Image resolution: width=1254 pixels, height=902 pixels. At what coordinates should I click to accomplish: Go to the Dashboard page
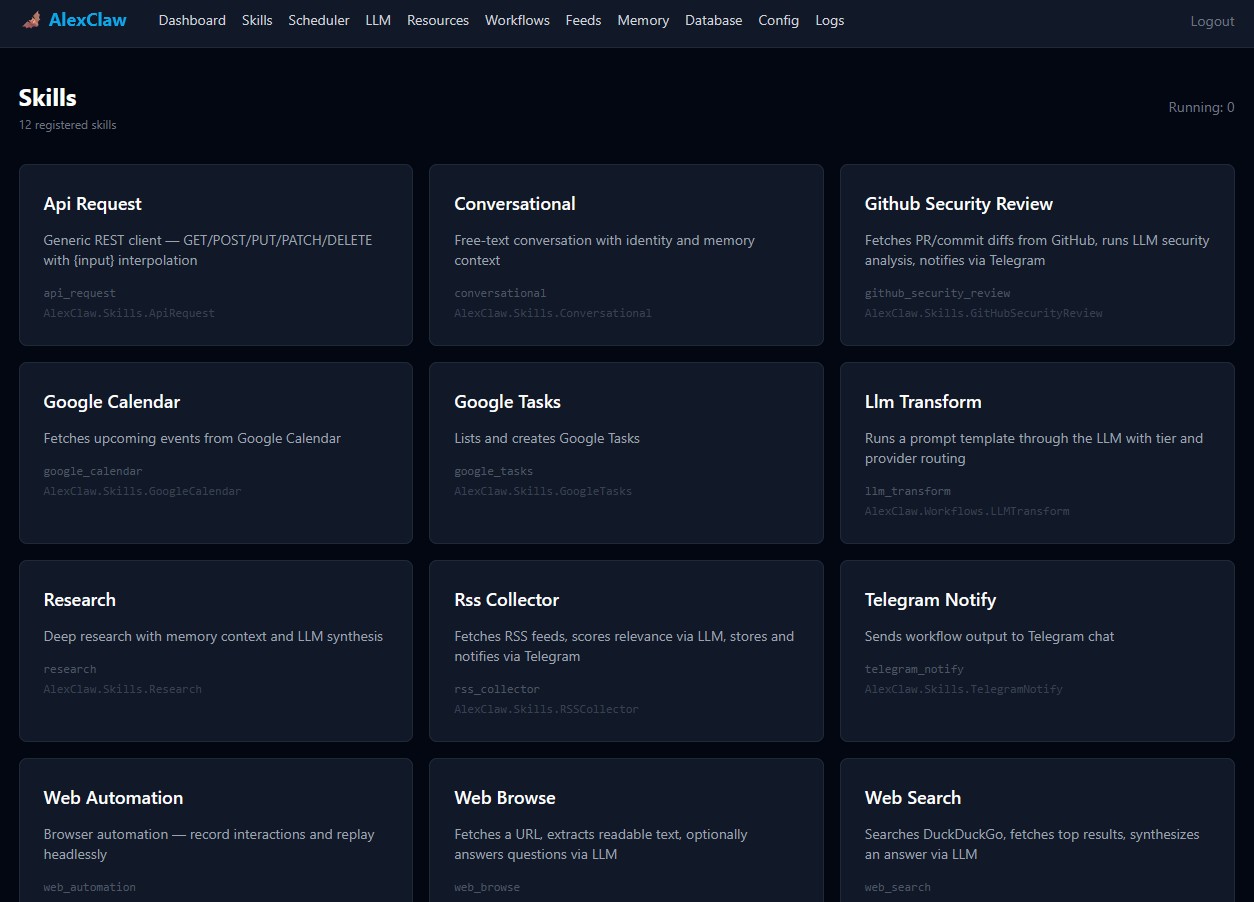[x=192, y=20]
